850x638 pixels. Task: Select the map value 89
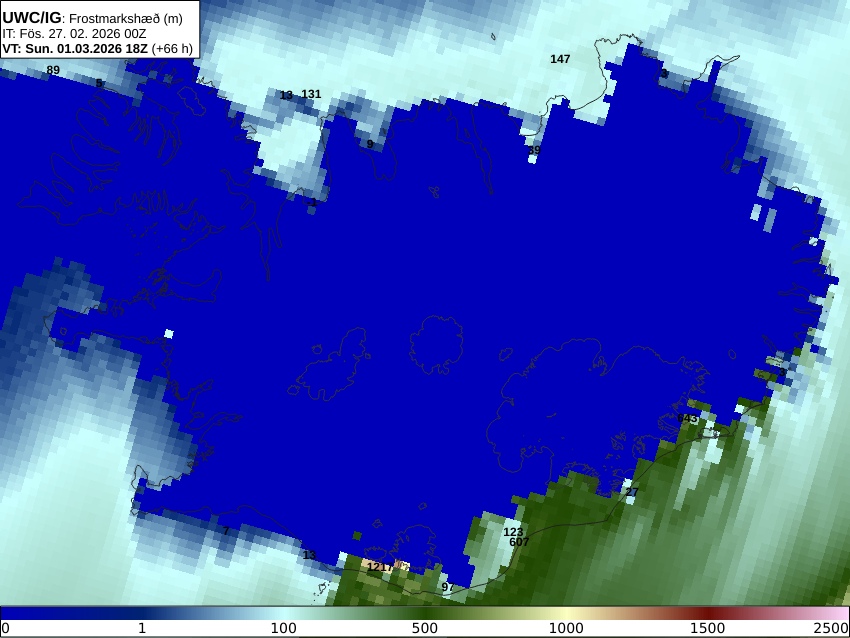(53, 70)
